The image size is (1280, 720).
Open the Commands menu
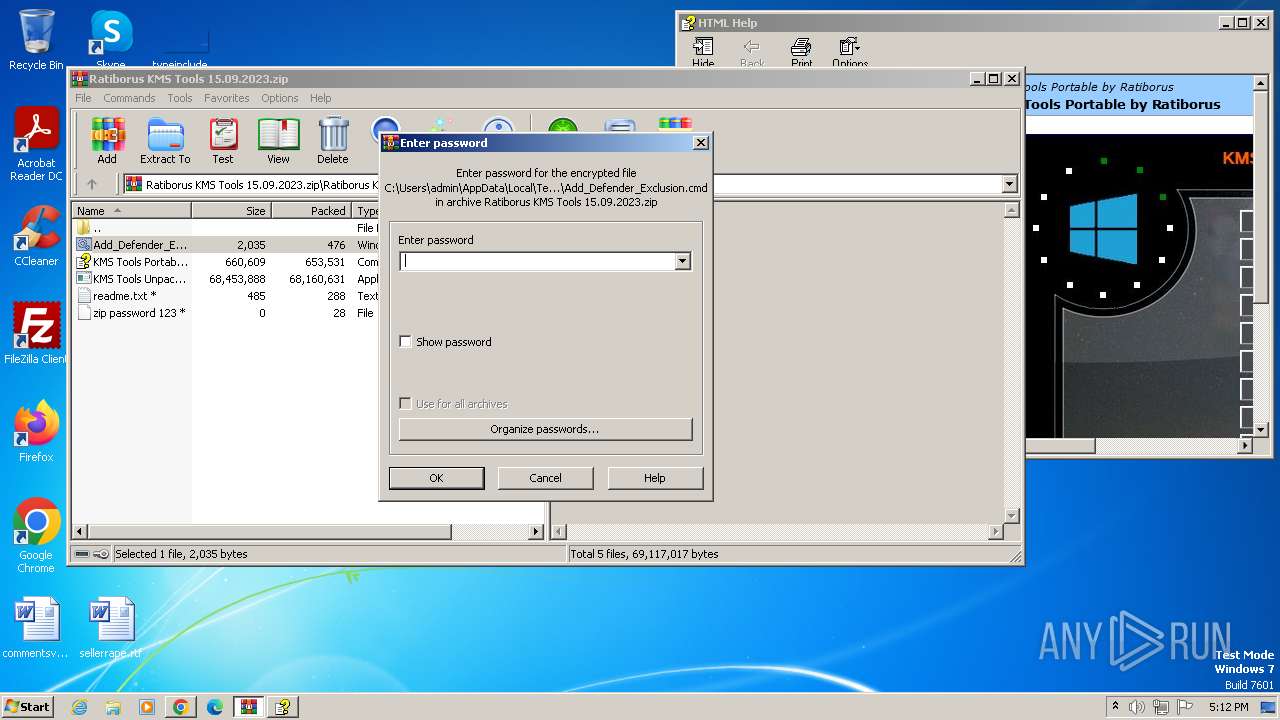(129, 98)
